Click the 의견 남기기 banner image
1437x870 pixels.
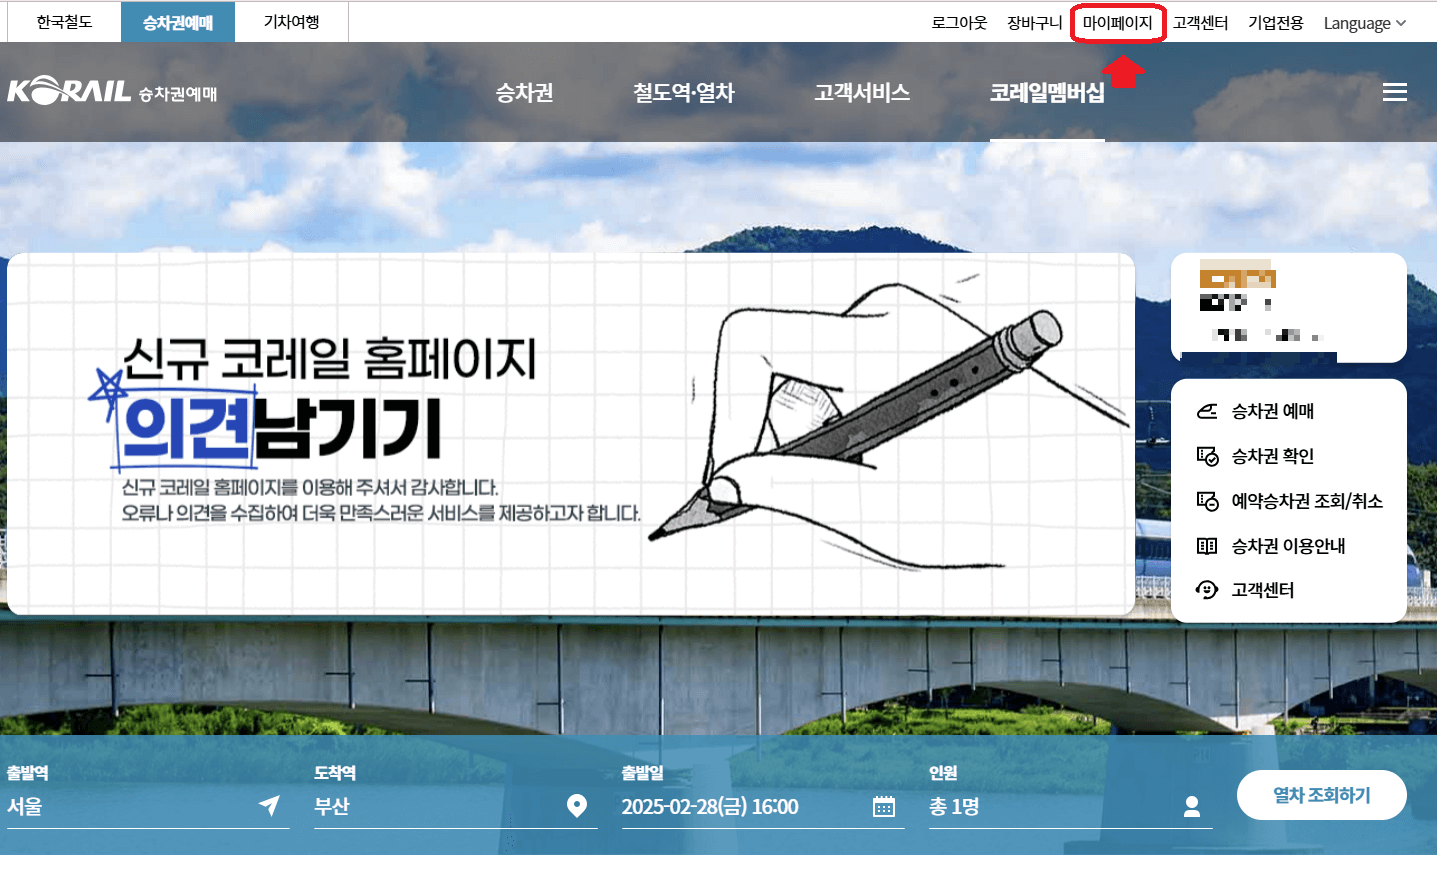click(571, 434)
